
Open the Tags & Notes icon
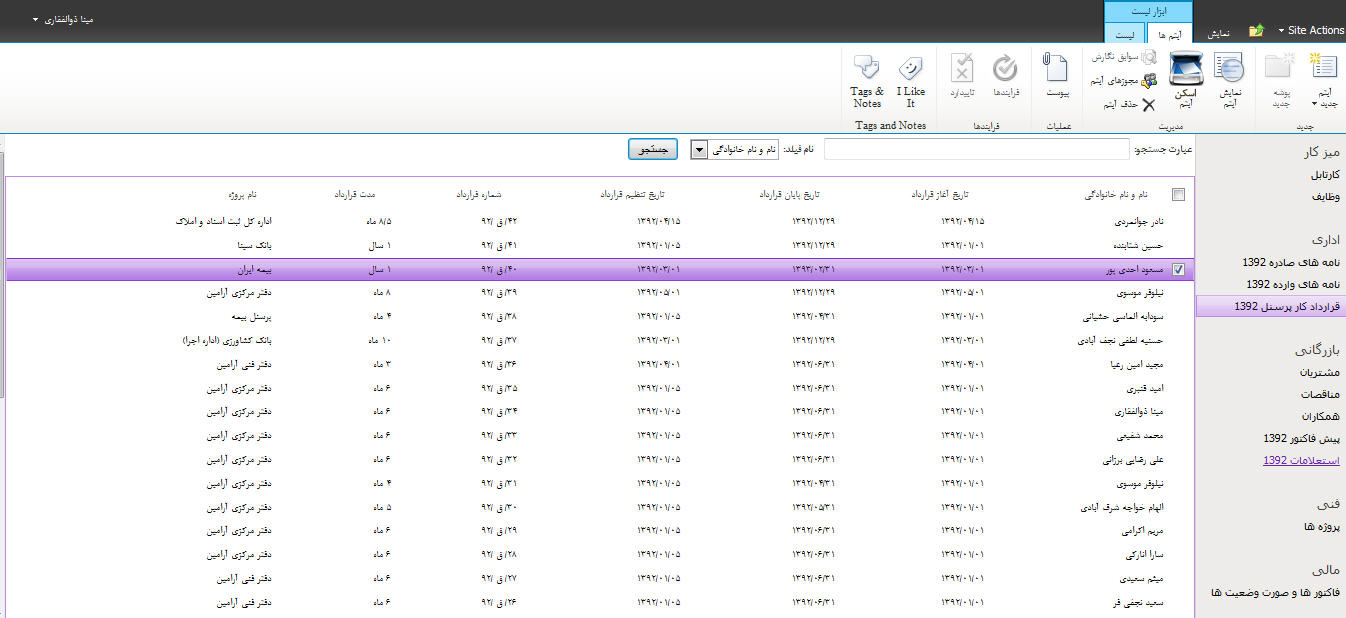pyautogui.click(x=867, y=67)
